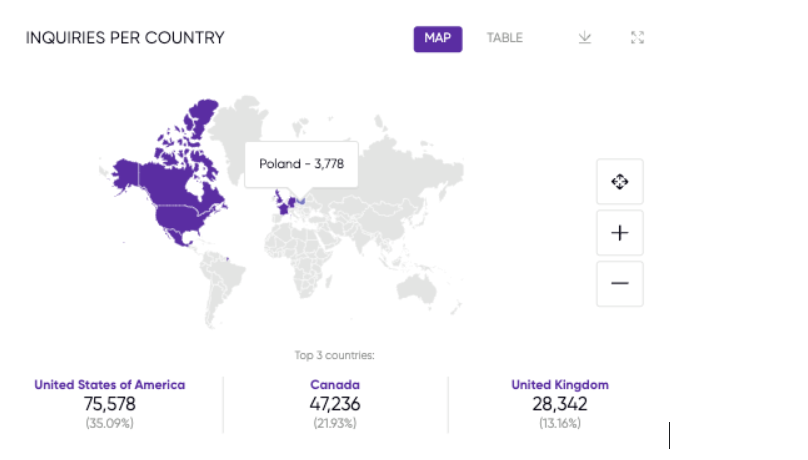808x460 pixels.
Task: Click the Poland - 3,778 tooltip
Action: pyautogui.click(x=301, y=164)
